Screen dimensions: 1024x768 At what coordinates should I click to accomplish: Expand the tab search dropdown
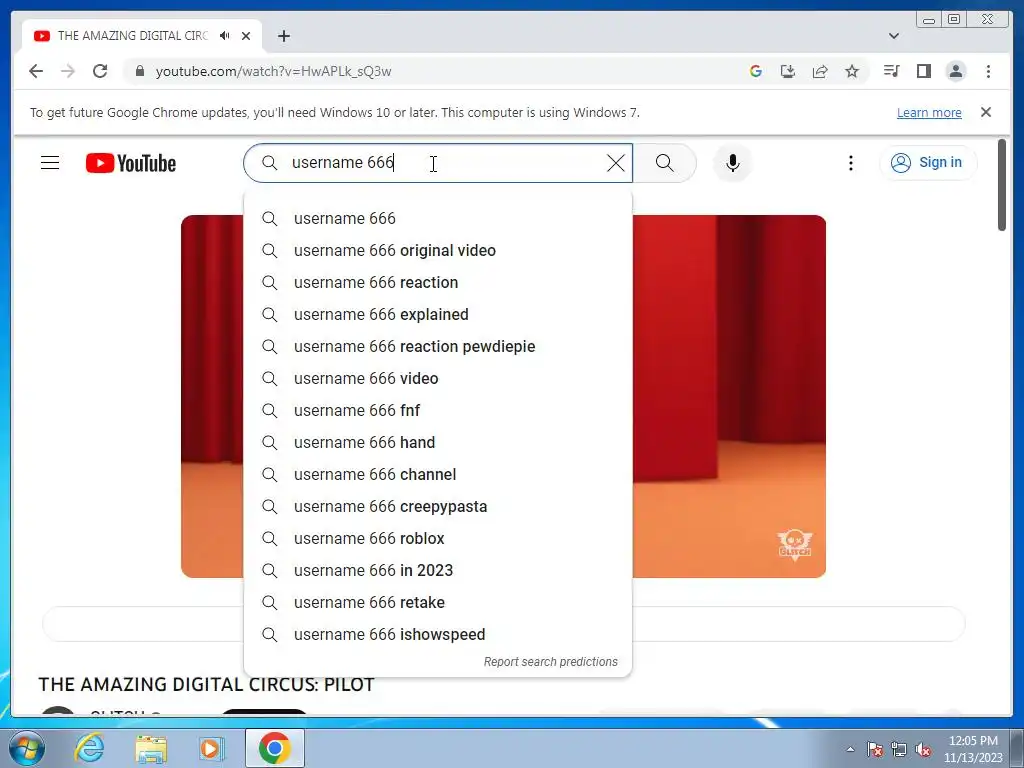(894, 36)
